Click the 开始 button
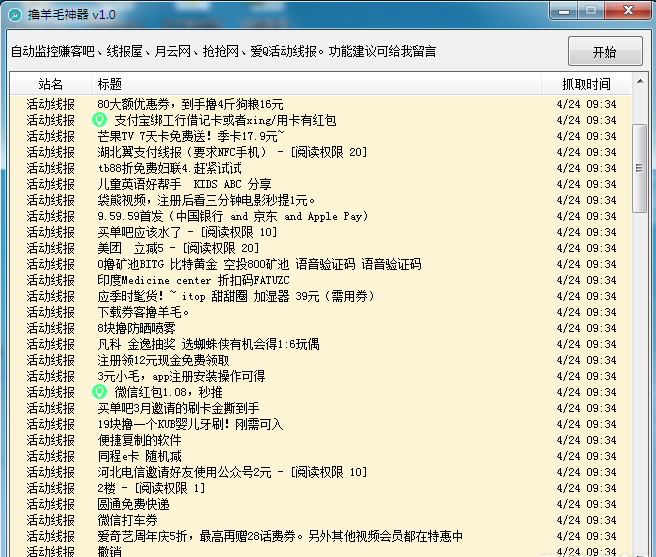 pos(605,51)
